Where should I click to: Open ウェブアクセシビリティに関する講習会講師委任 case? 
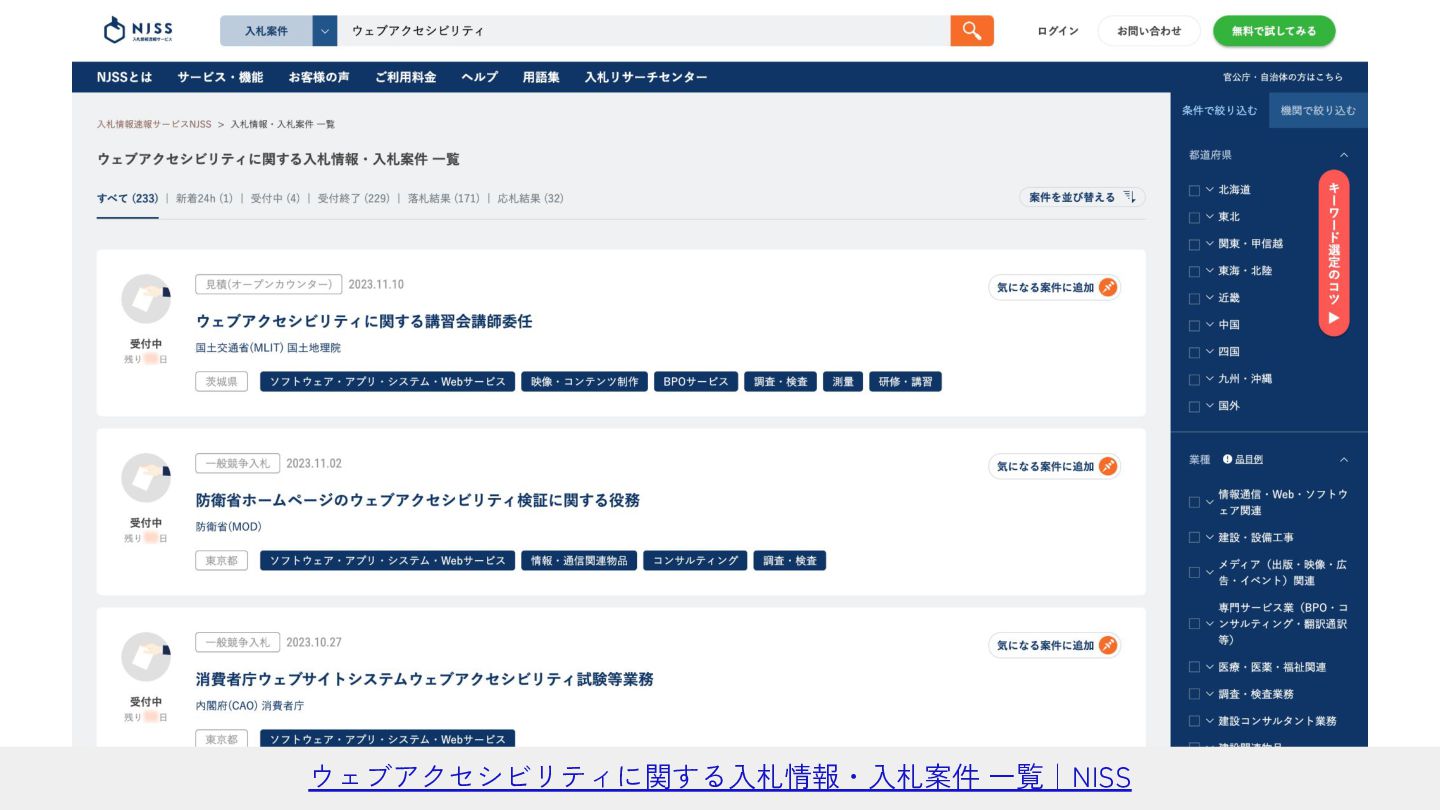coord(364,321)
